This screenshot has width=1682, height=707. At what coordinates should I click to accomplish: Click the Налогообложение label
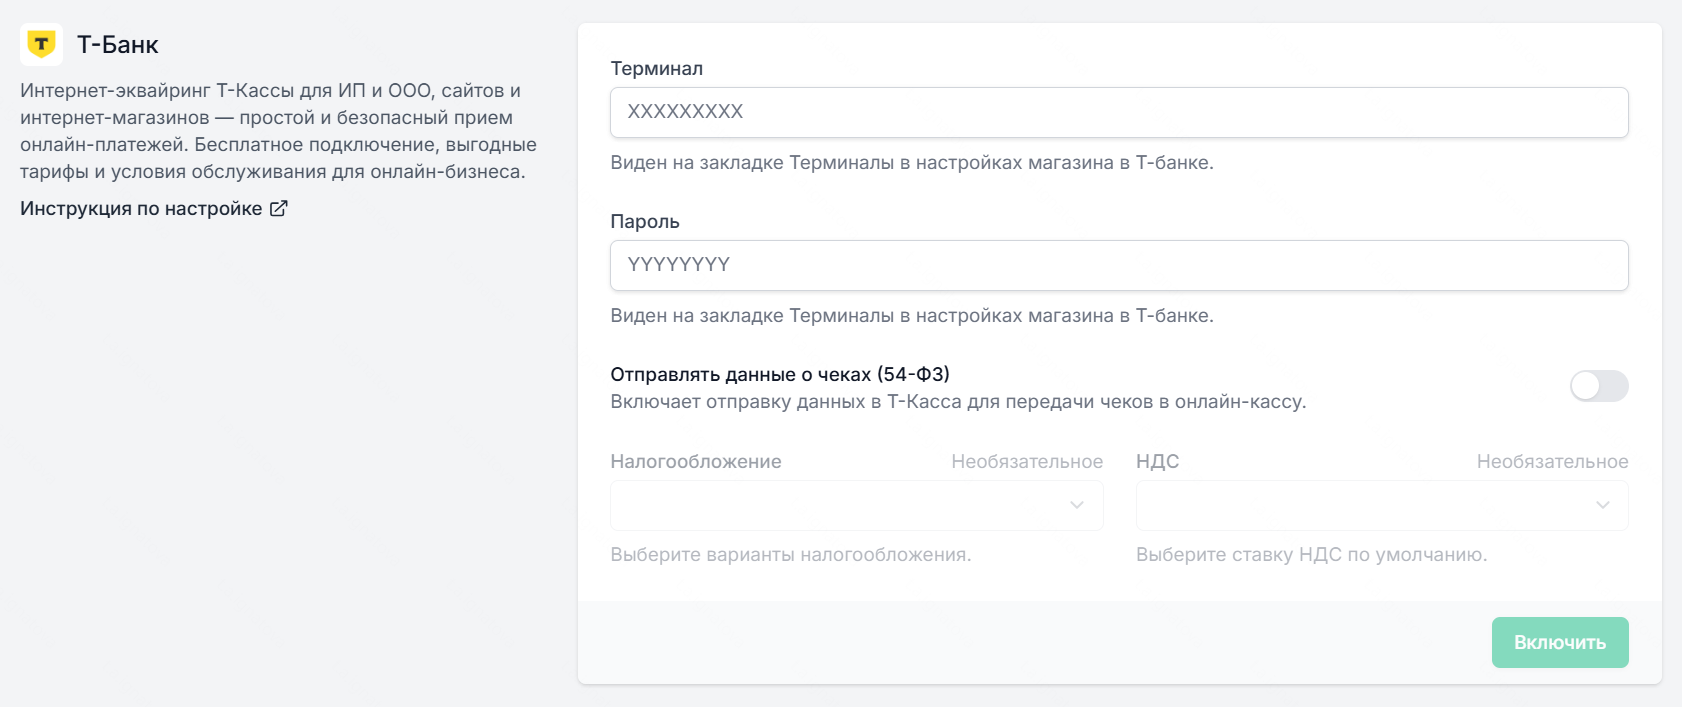tap(696, 461)
